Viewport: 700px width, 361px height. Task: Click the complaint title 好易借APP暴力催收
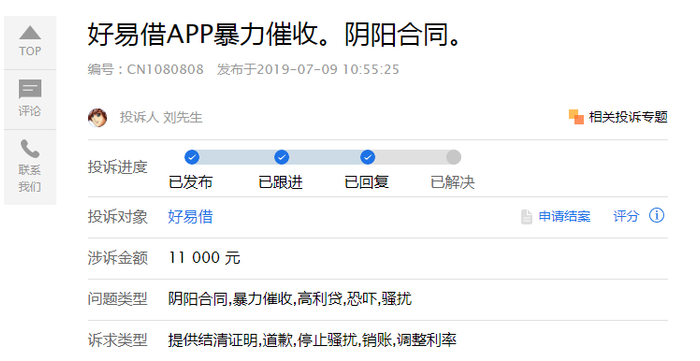[202, 35]
